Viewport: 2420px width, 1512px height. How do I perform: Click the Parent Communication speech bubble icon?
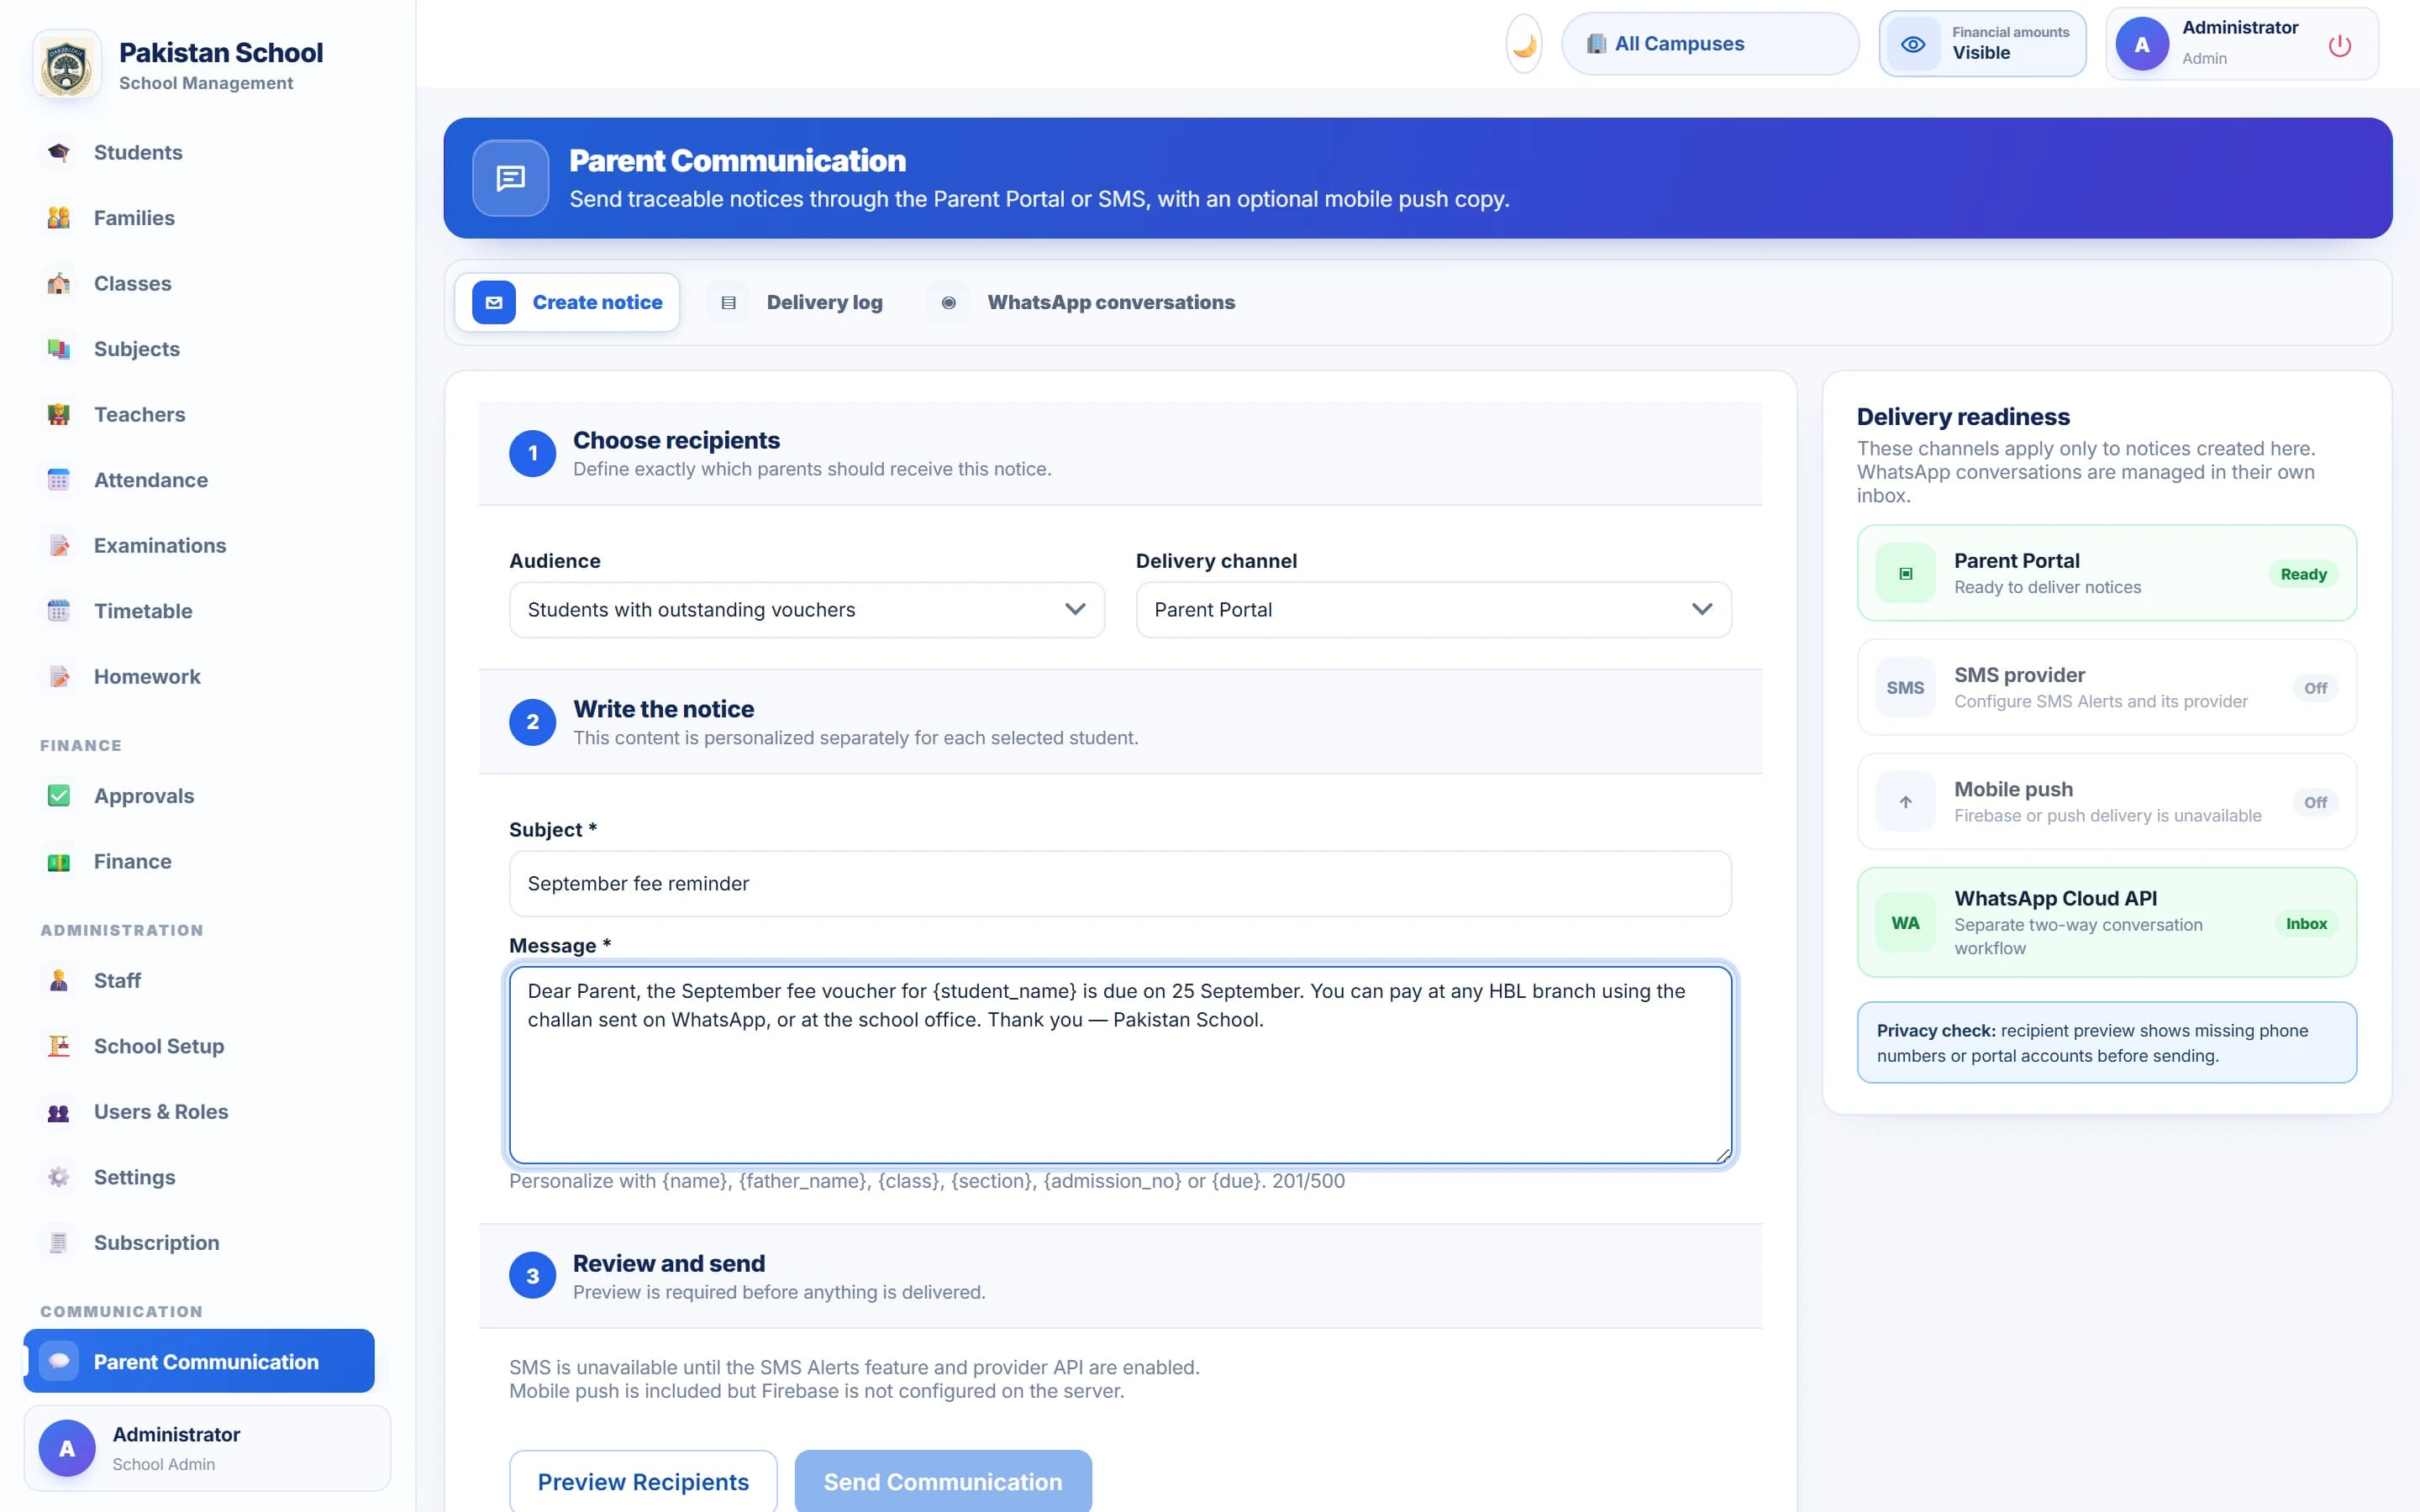(59, 1361)
